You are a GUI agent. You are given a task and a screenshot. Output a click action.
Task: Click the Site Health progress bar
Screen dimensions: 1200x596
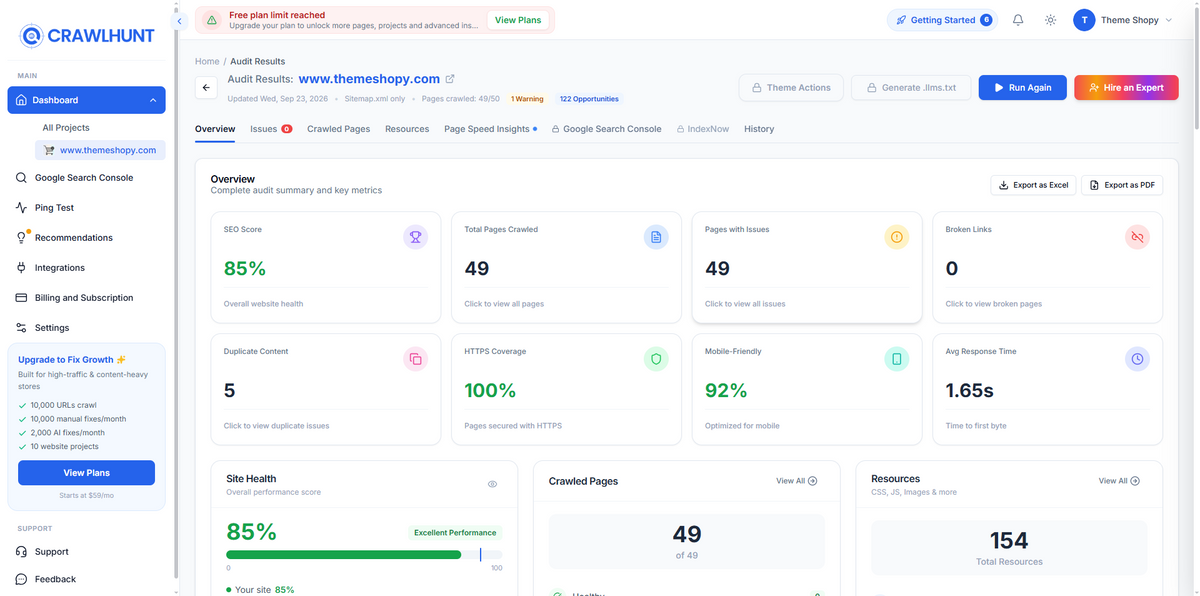(364, 554)
